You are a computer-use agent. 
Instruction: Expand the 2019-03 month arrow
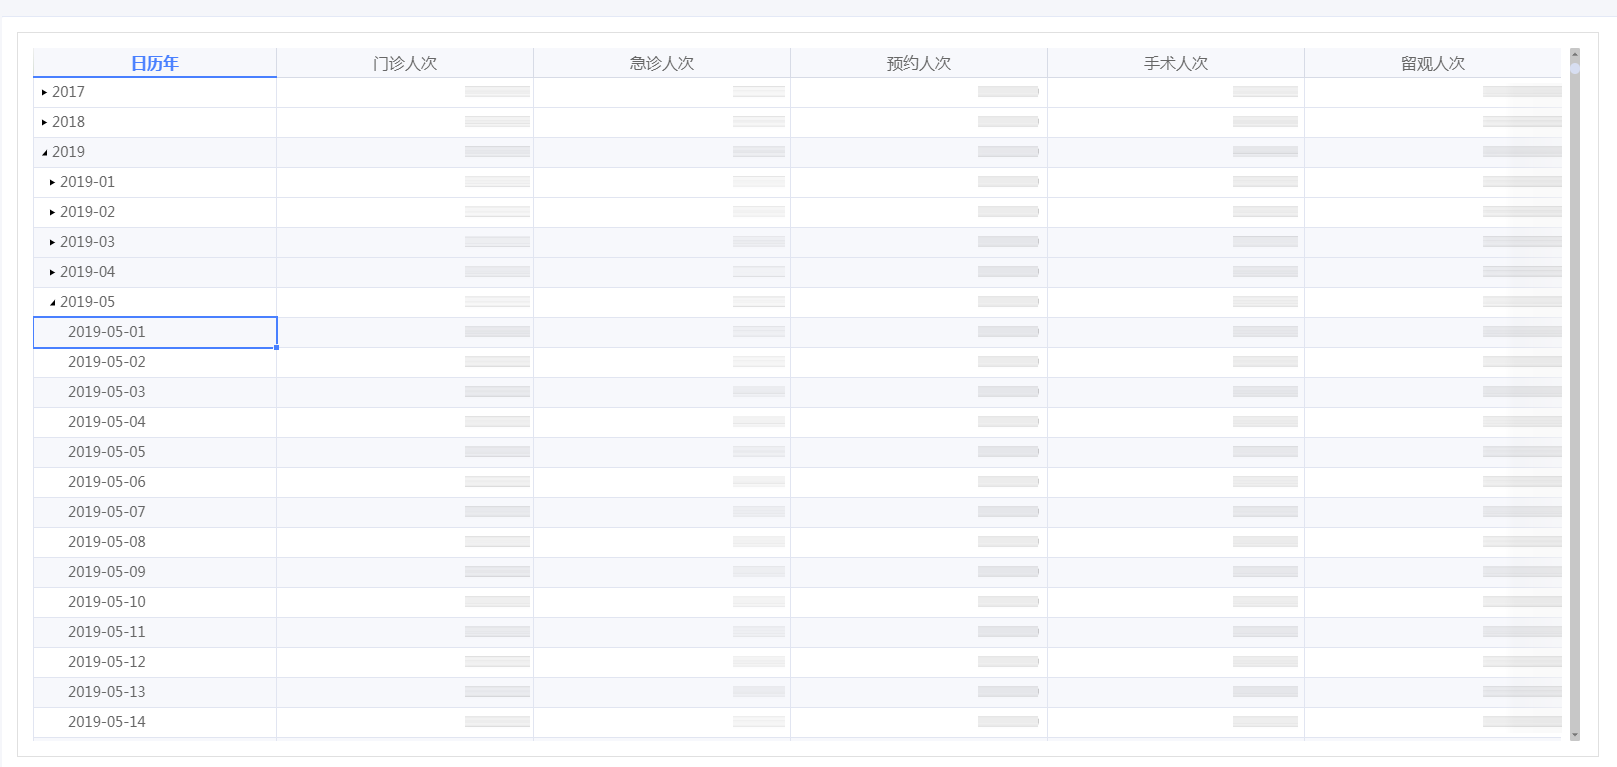click(x=52, y=242)
